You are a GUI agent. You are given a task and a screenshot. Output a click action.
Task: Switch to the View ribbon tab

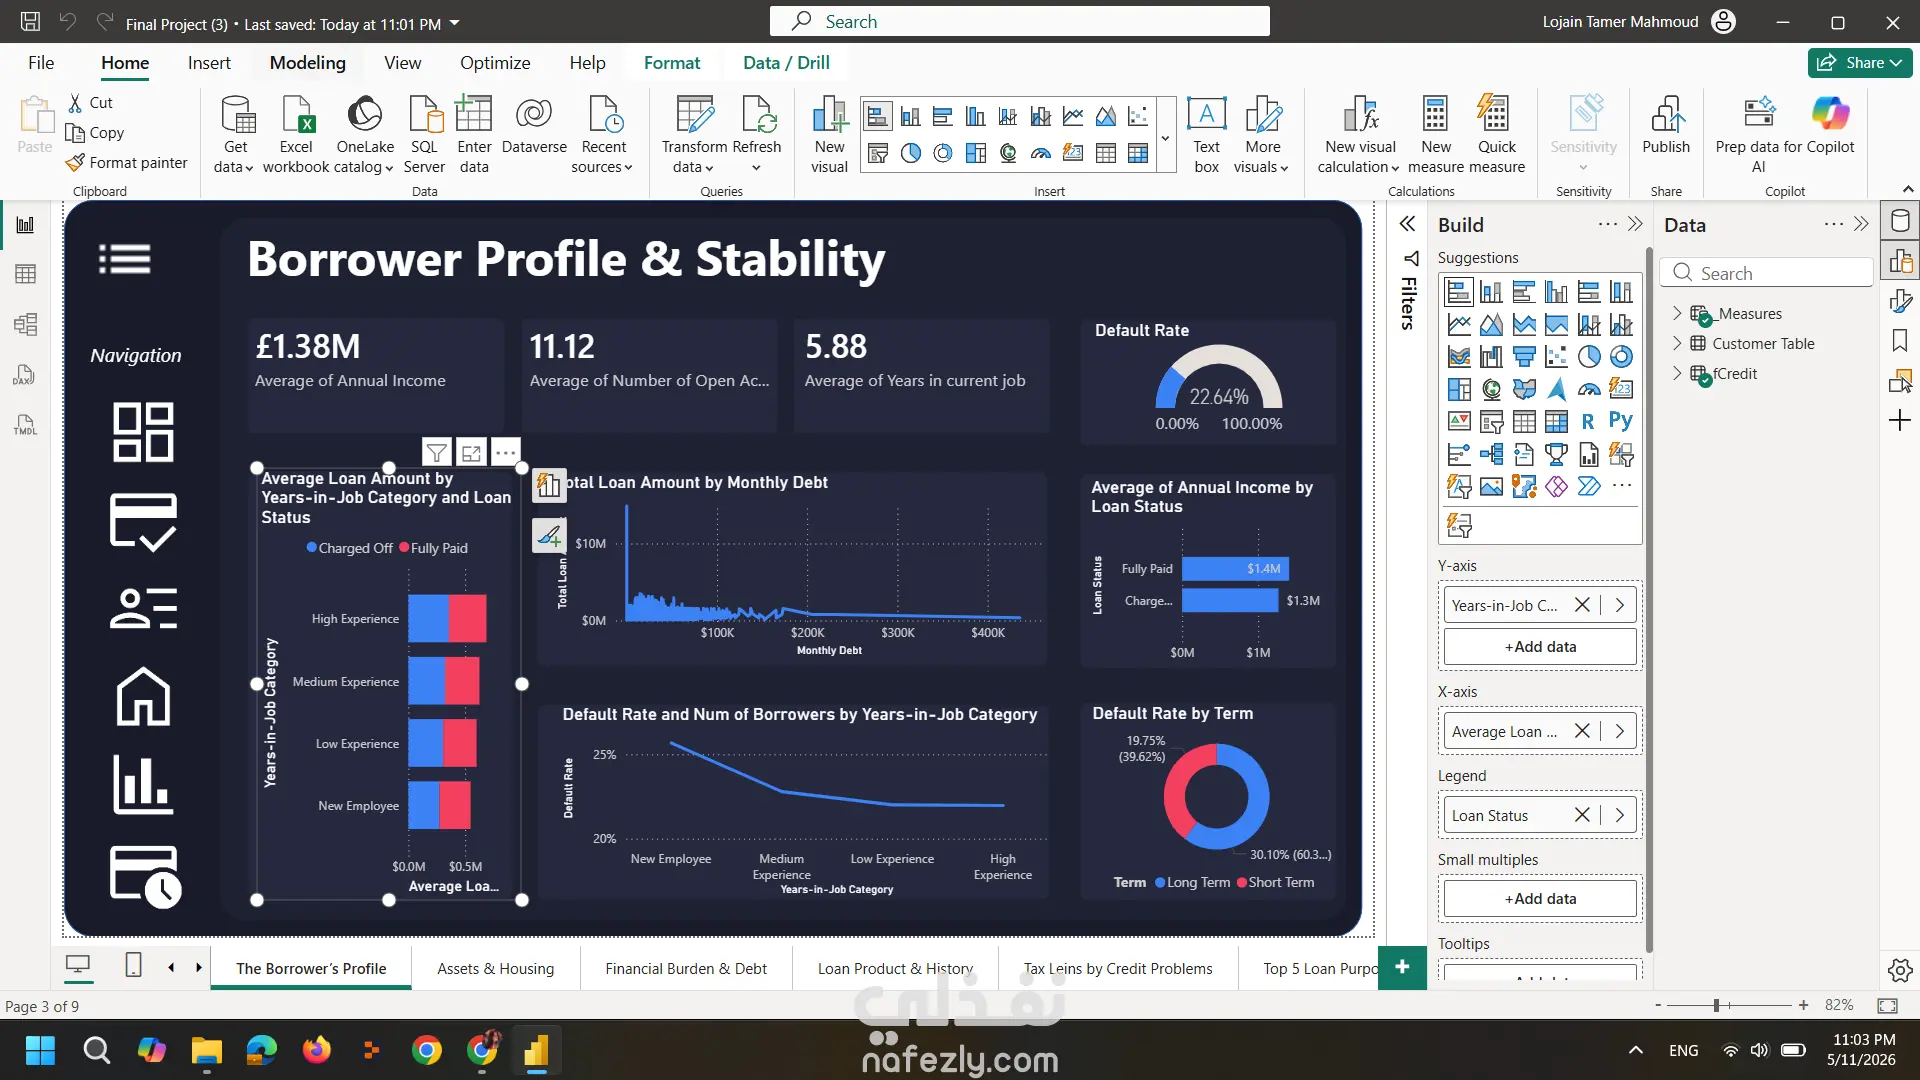(x=402, y=62)
